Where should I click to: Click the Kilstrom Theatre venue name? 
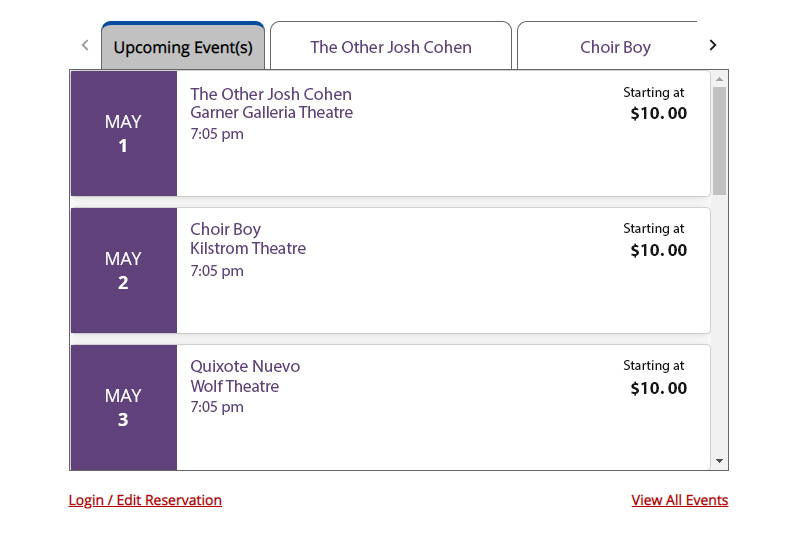coord(248,249)
